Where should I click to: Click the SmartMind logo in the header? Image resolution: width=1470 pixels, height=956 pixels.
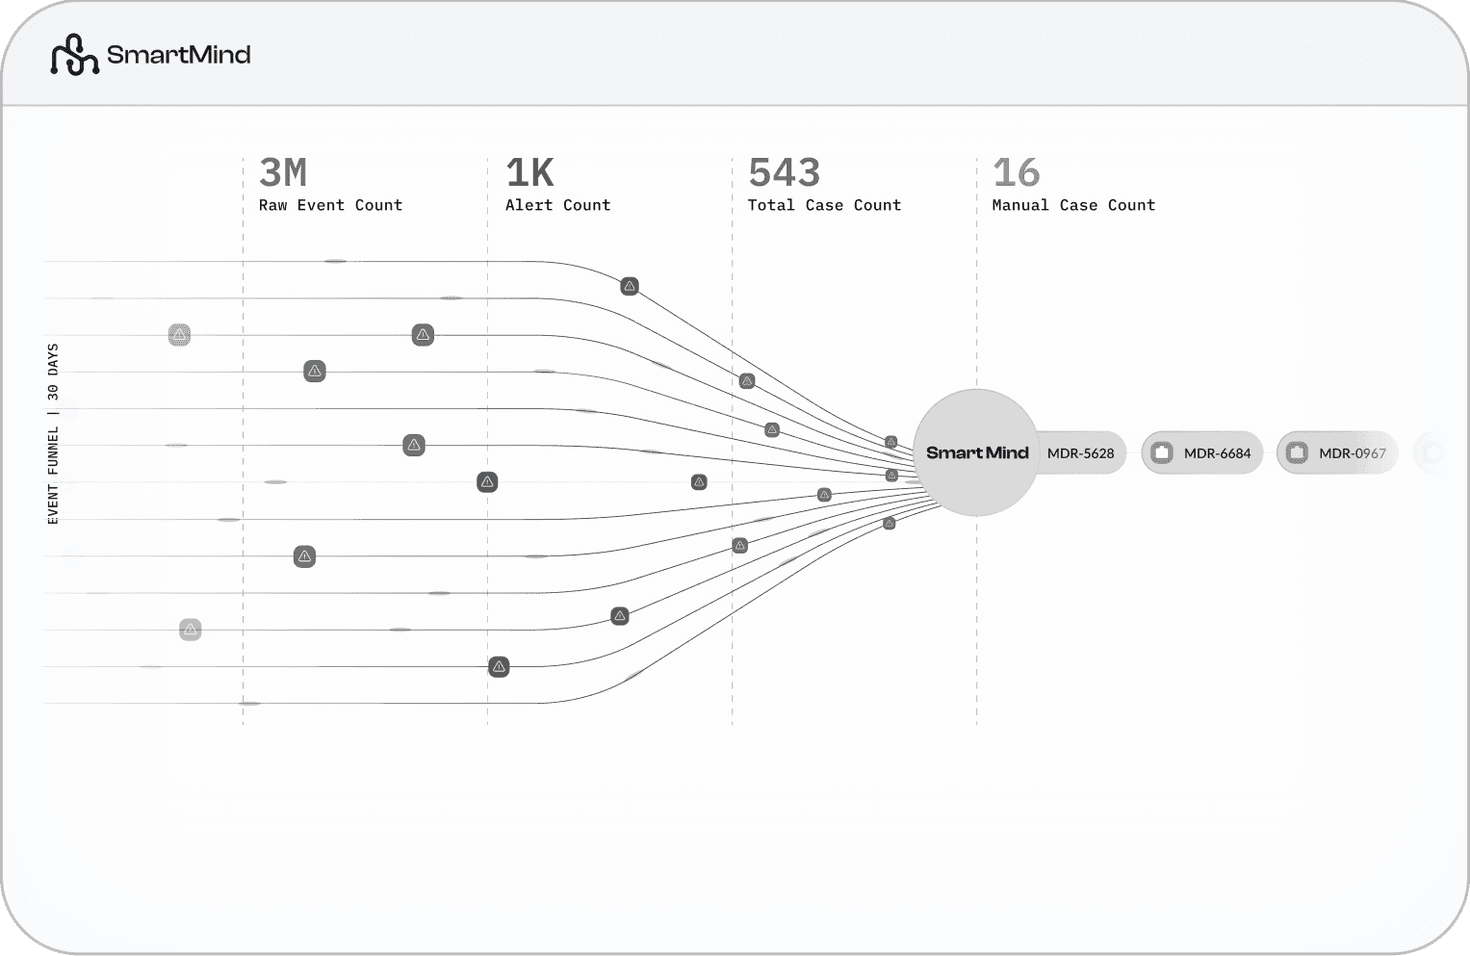click(x=75, y=55)
